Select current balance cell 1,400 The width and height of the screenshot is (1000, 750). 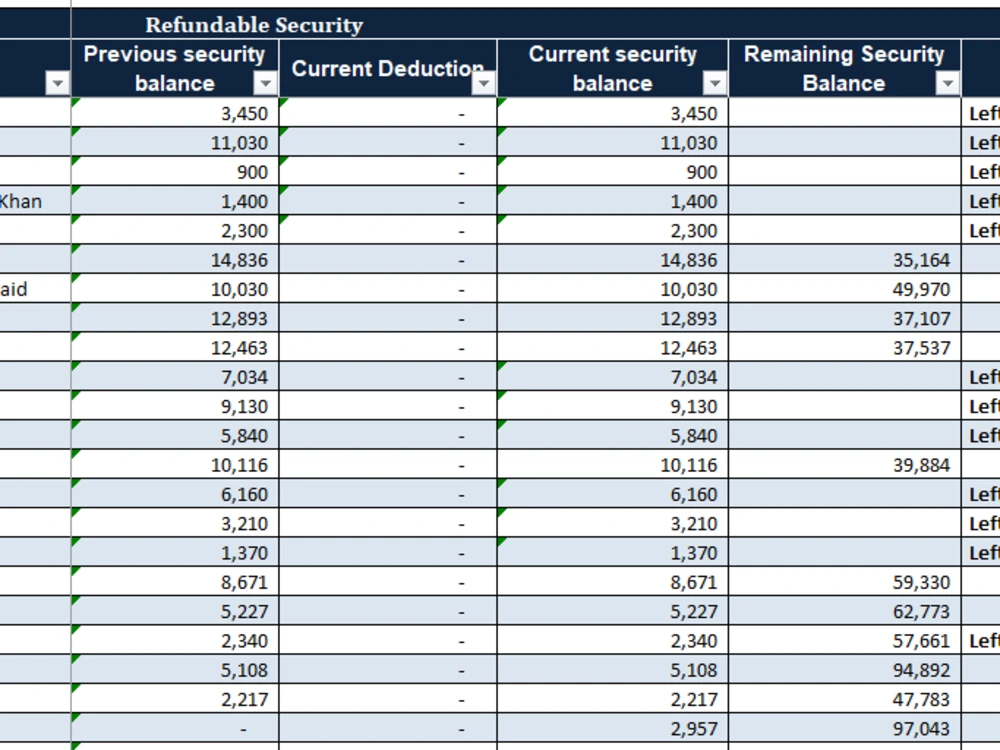612,201
